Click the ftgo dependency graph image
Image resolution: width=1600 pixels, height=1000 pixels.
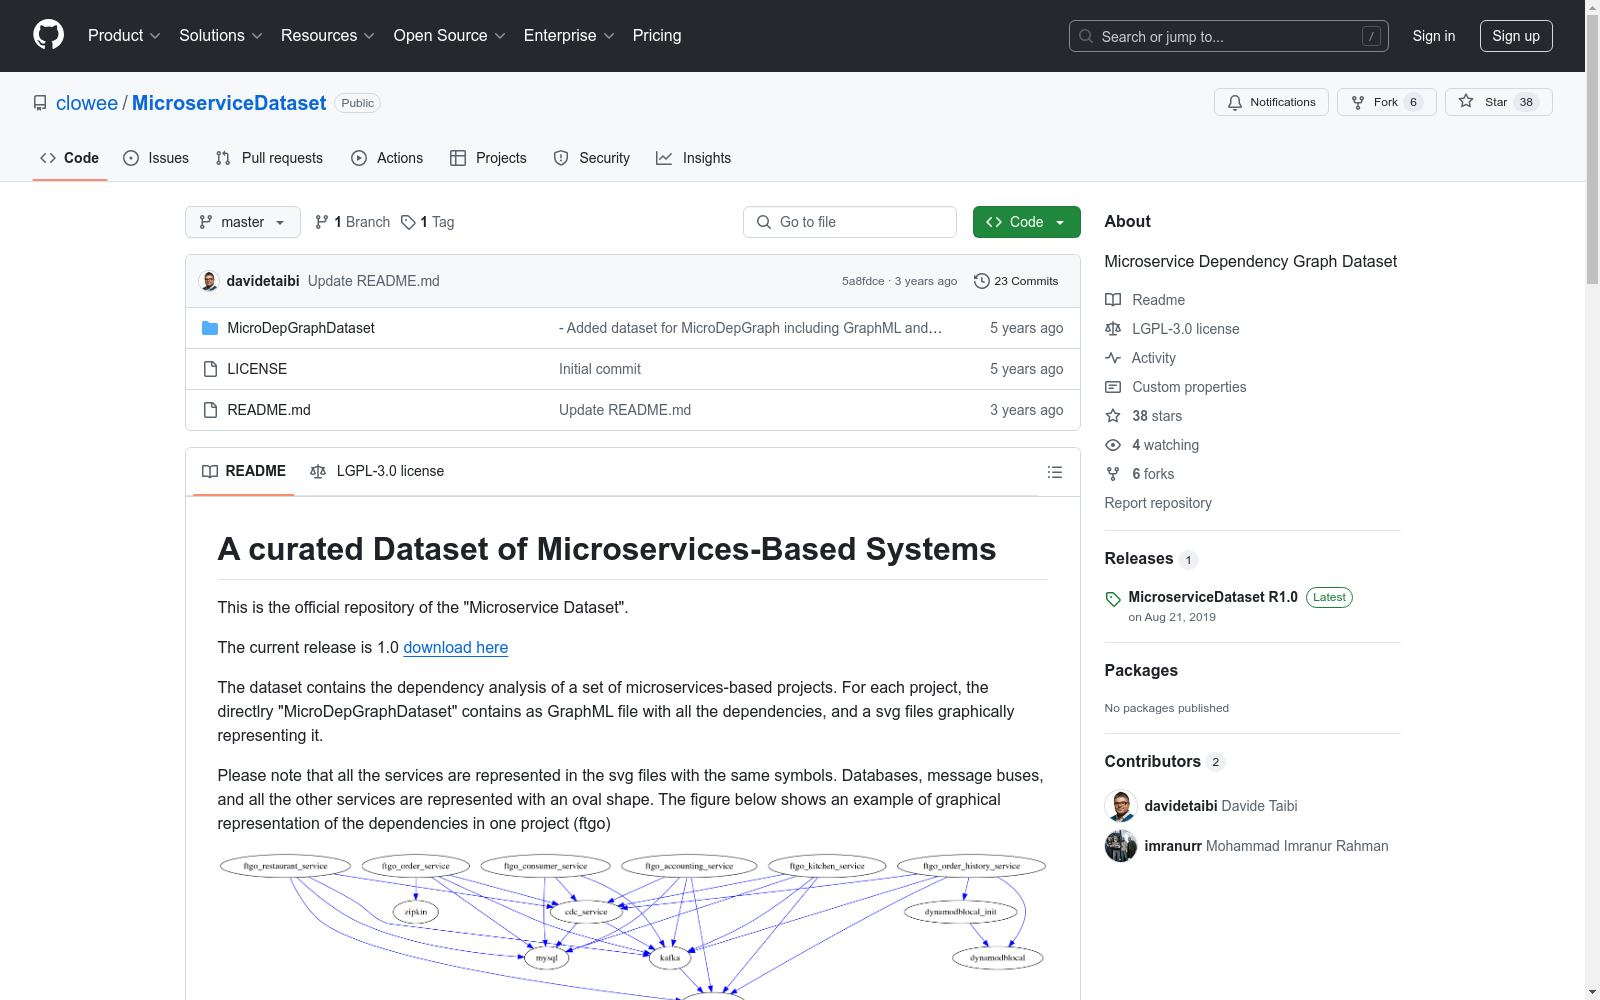coord(632,926)
